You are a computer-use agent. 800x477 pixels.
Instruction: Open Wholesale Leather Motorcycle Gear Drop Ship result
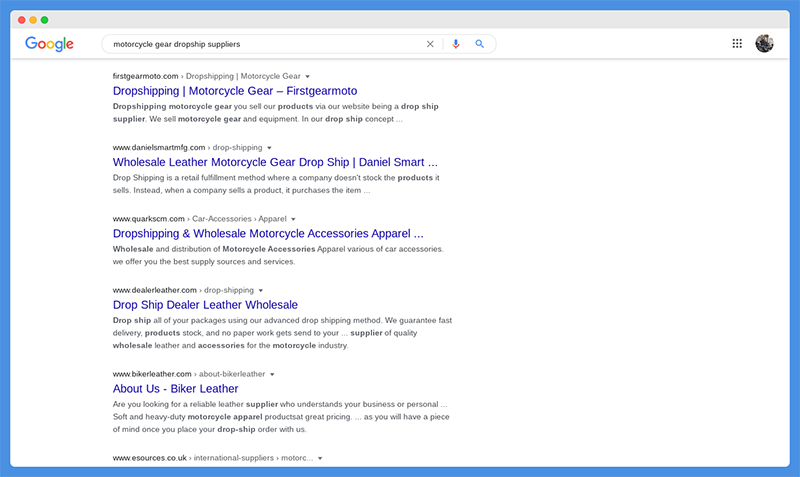tap(275, 162)
